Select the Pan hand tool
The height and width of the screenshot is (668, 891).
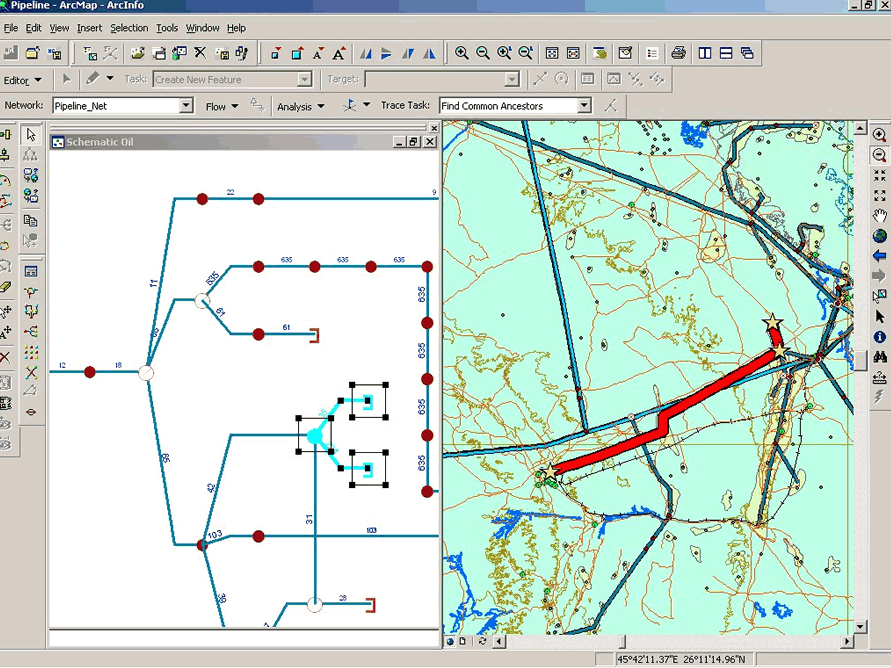[x=880, y=215]
